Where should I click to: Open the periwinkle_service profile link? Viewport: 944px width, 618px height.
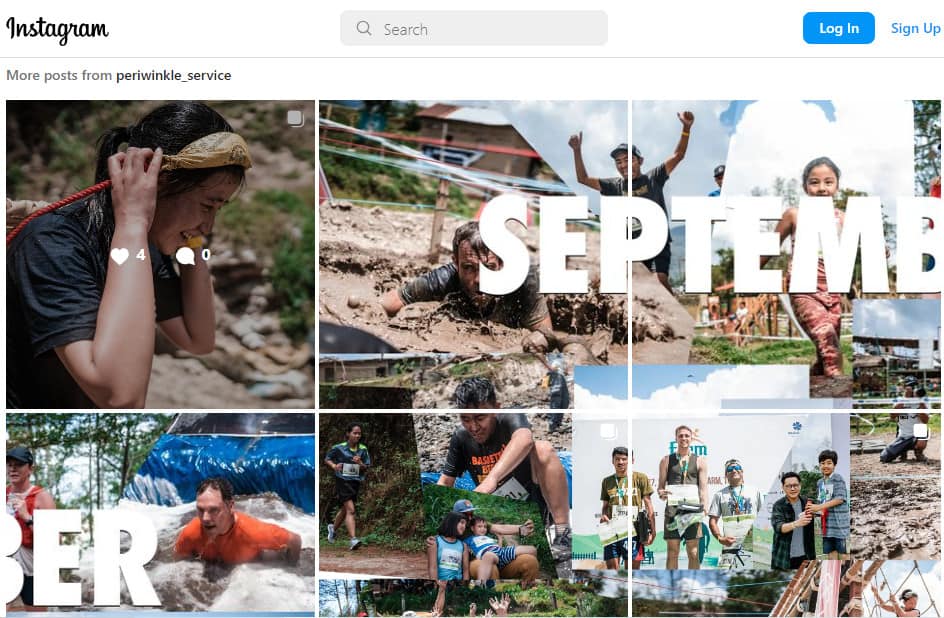(173, 75)
